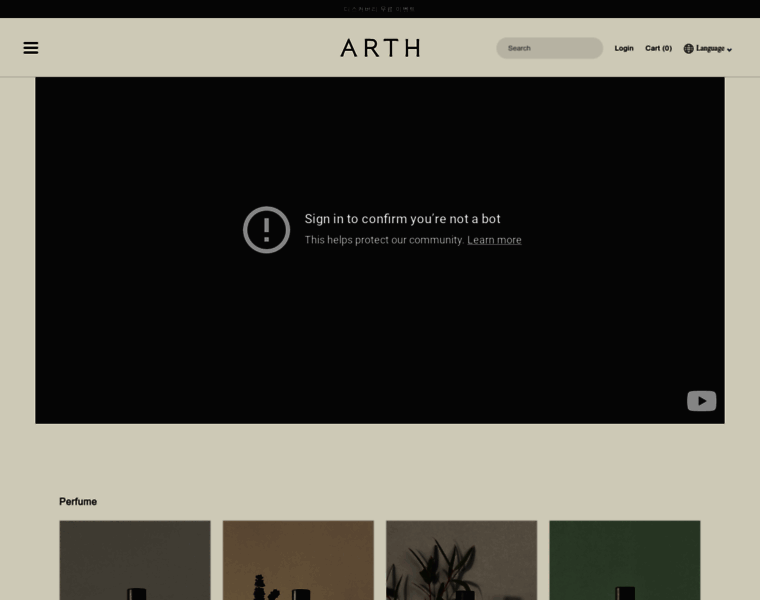Open the second perfume thumbnail, brown
Image resolution: width=760 pixels, height=600 pixels.
point(298,560)
